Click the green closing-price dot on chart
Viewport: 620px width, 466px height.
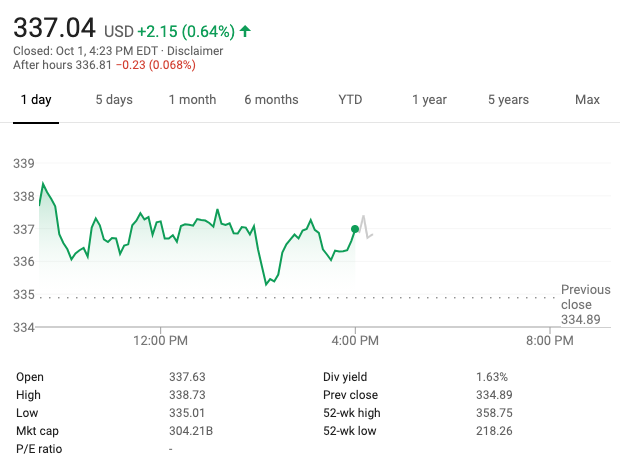click(x=355, y=229)
